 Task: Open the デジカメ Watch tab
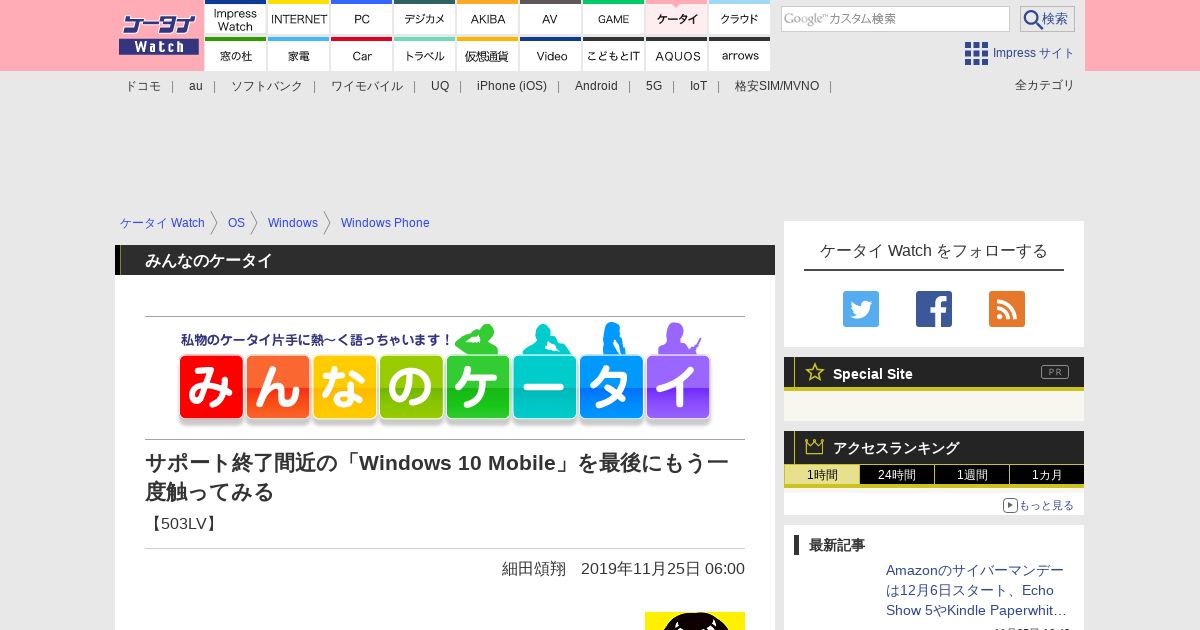[424, 19]
